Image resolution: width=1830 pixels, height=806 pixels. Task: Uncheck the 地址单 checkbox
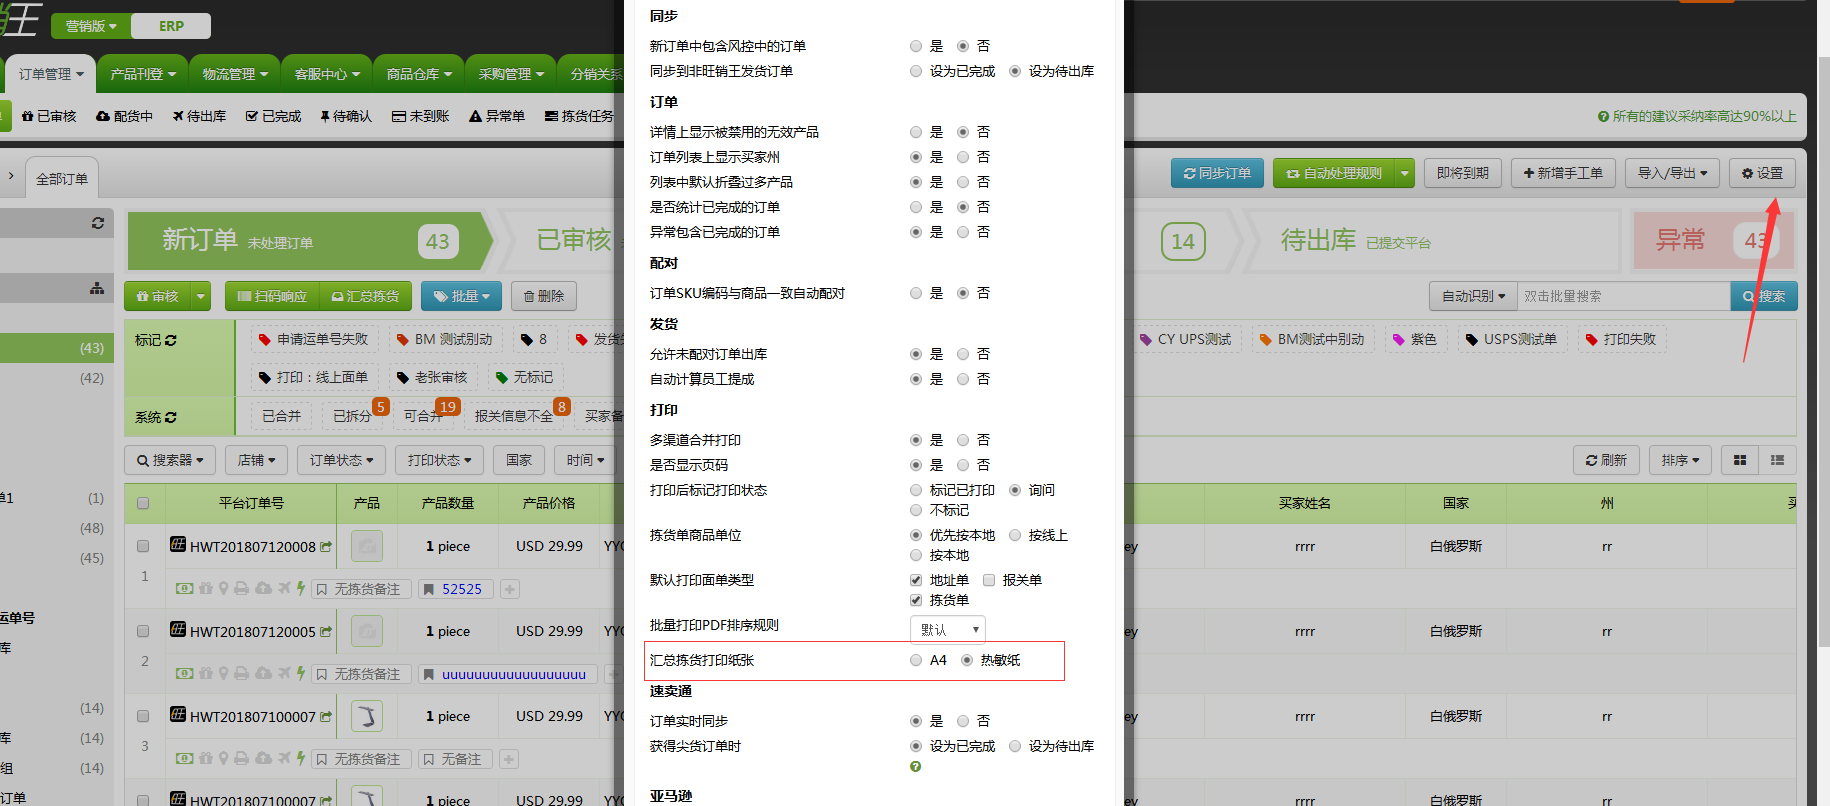(x=916, y=580)
